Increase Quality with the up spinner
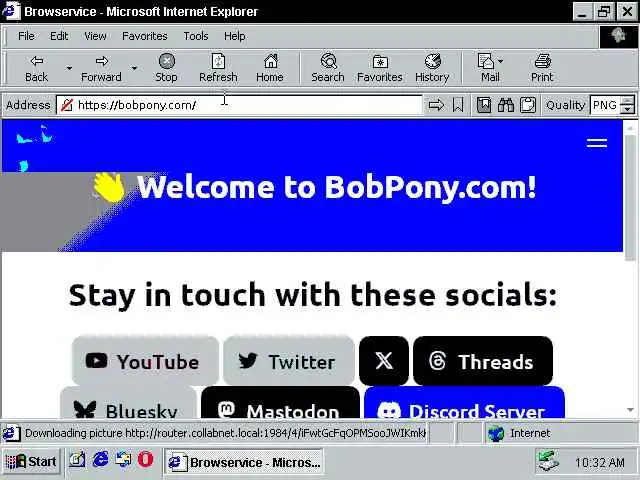 tap(627, 100)
